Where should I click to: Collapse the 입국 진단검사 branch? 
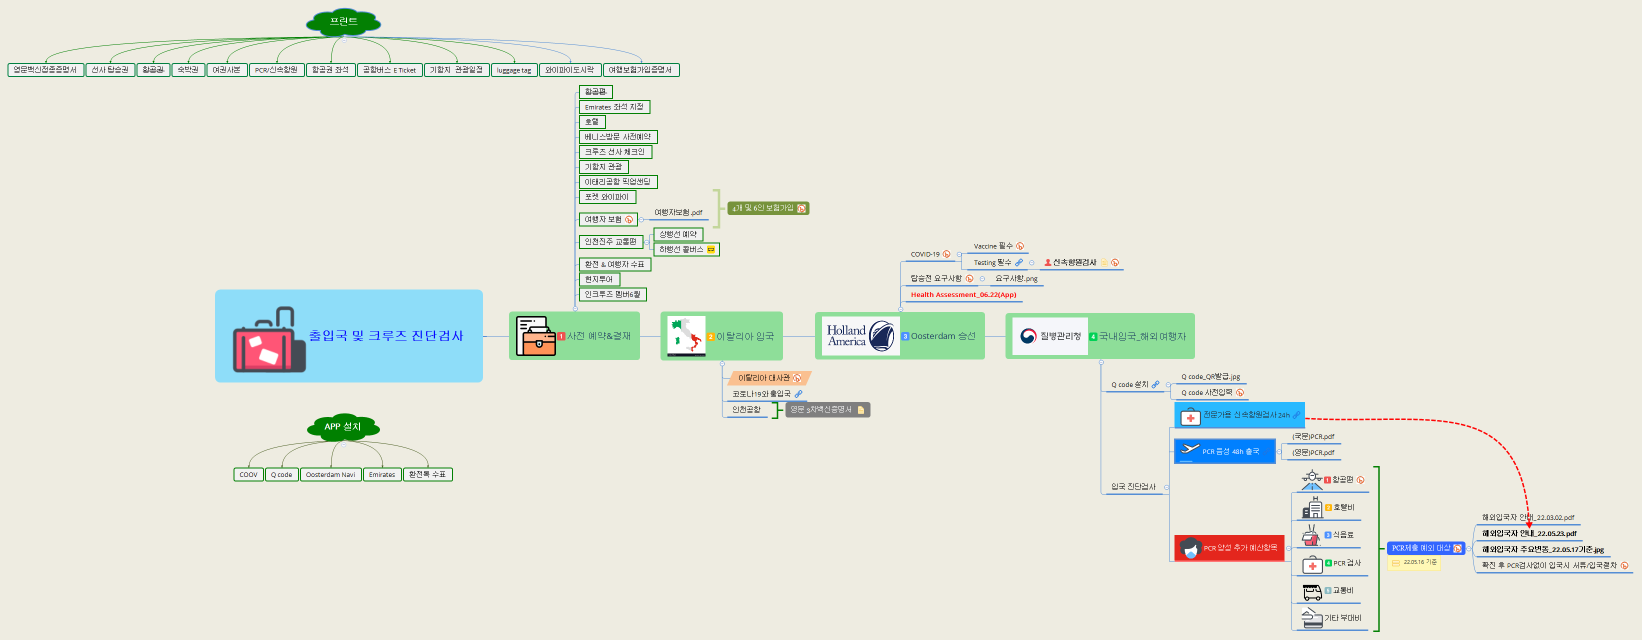[x=1166, y=488]
